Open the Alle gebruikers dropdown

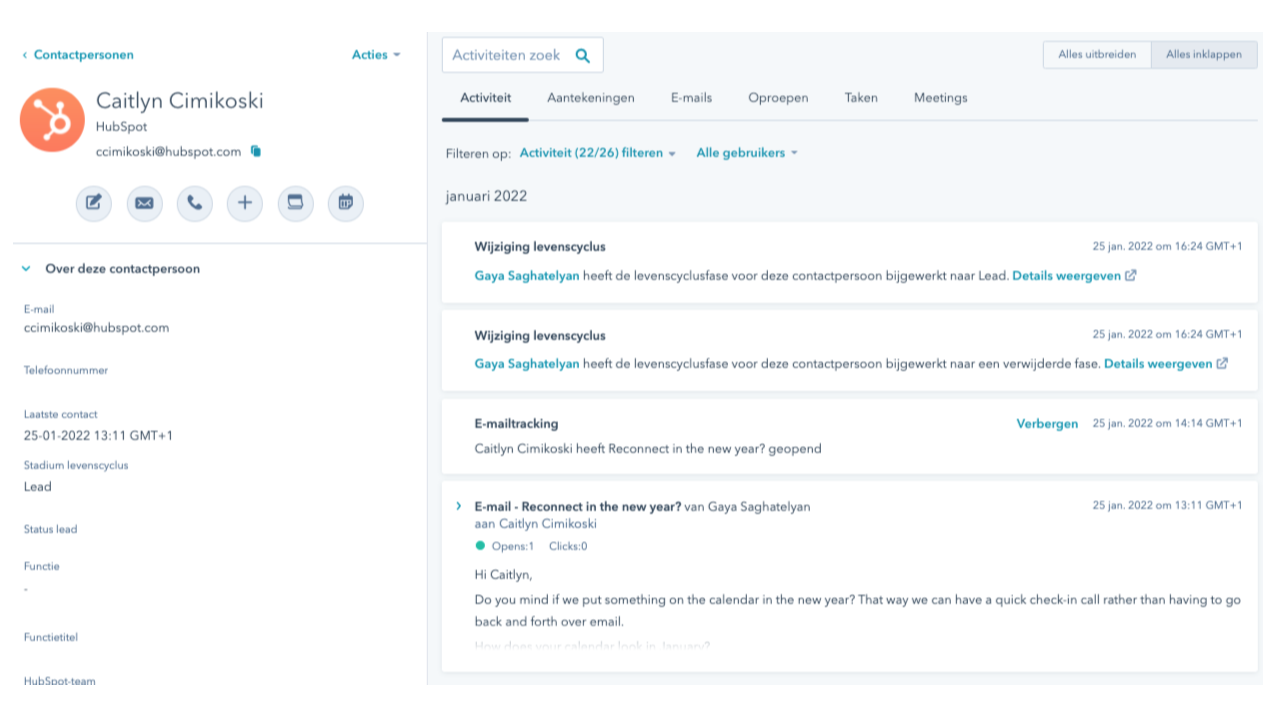coord(747,153)
